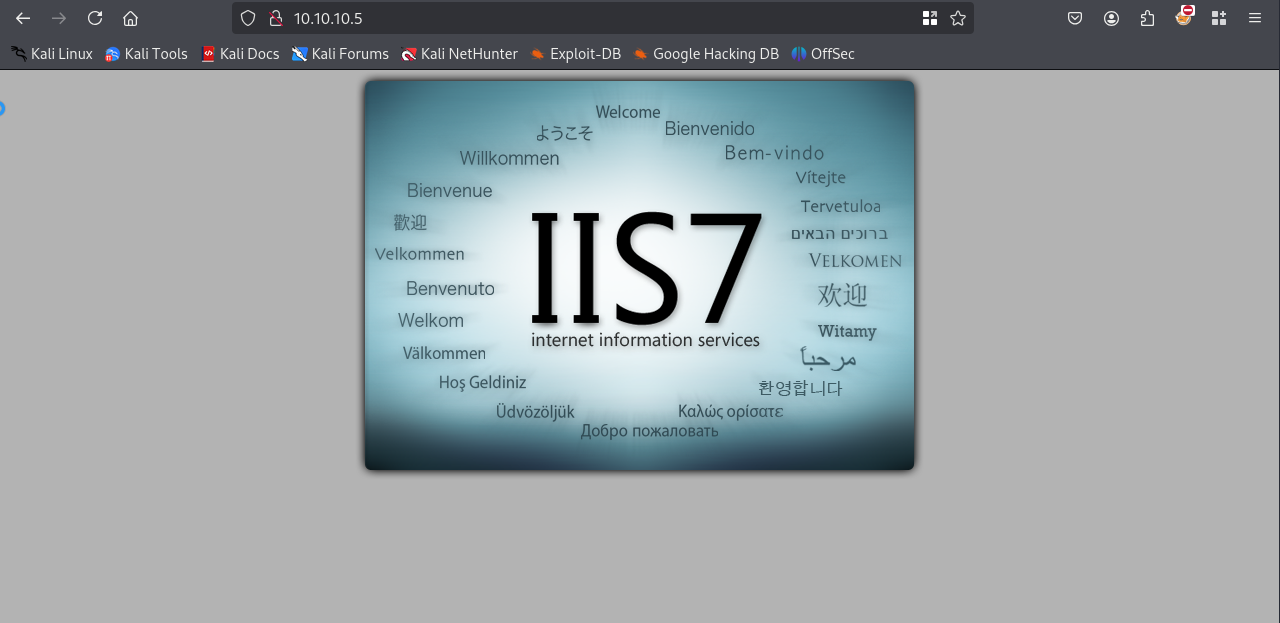Go back to the previous page

click(x=23, y=18)
